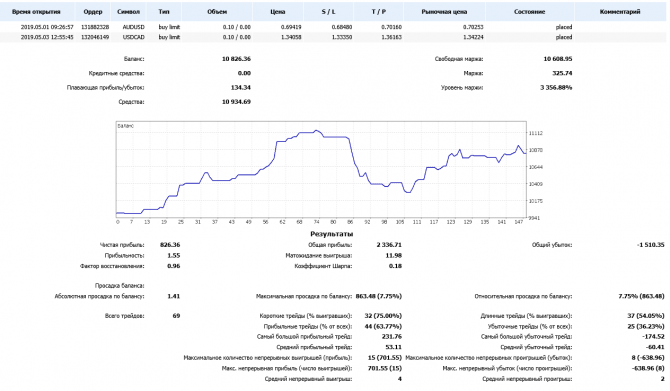
Task: Click the AUDUSD symbol cell
Action: [x=134, y=27]
